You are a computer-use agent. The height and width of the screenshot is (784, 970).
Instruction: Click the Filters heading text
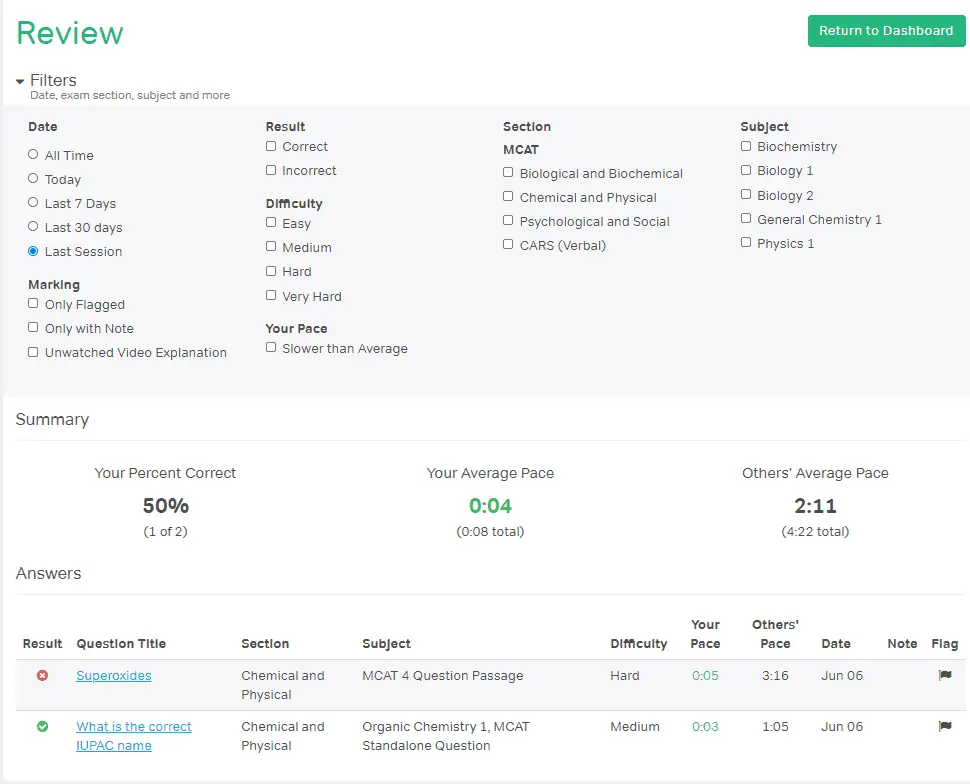pos(53,80)
